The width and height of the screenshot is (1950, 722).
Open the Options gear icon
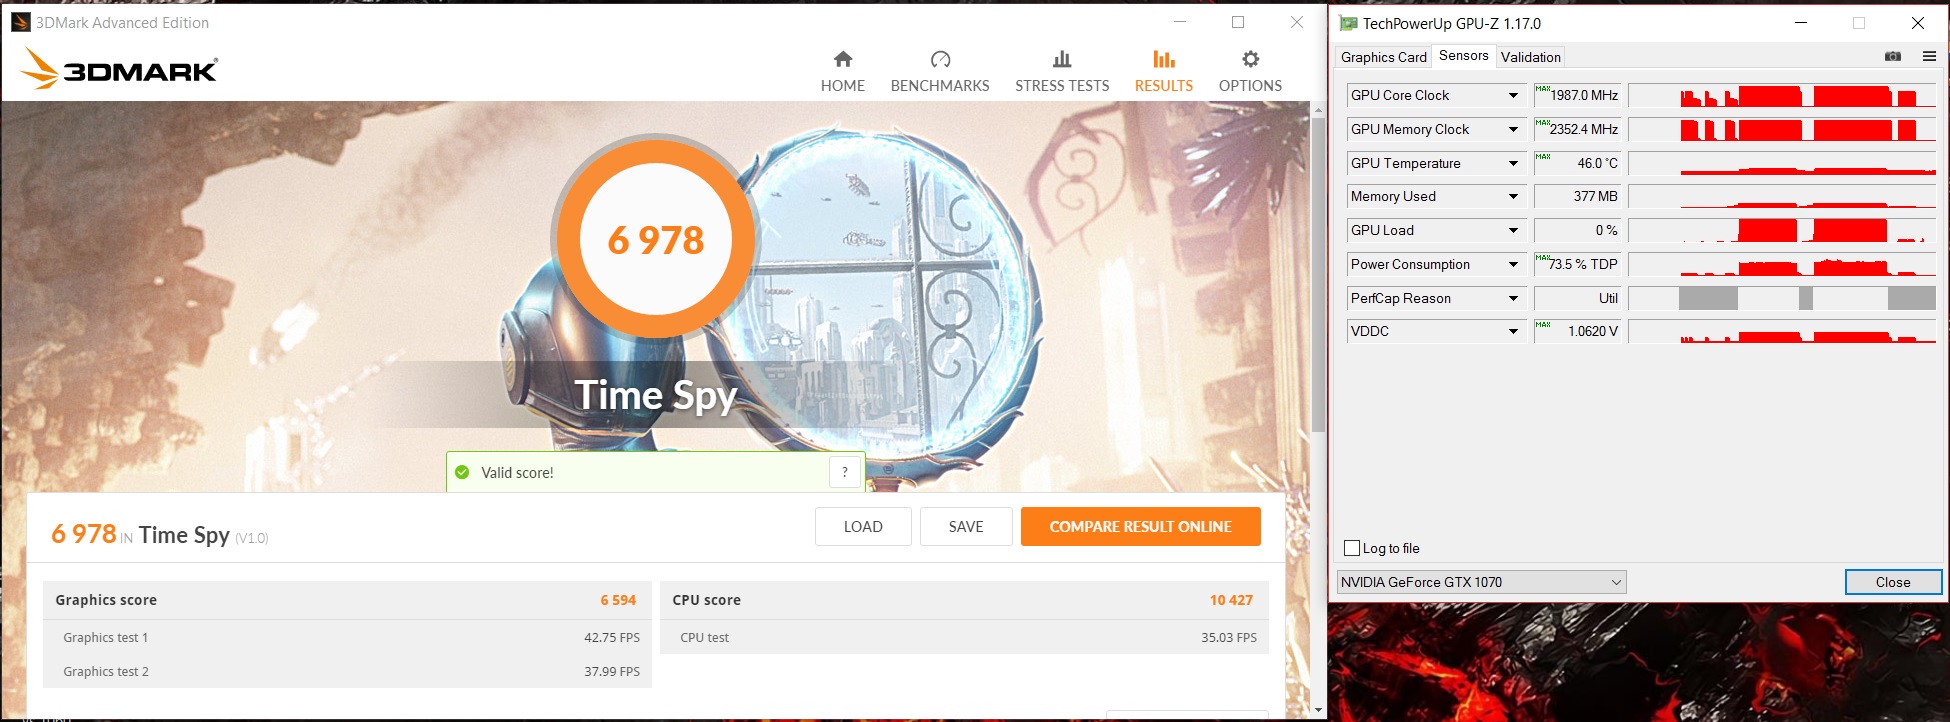point(1250,59)
